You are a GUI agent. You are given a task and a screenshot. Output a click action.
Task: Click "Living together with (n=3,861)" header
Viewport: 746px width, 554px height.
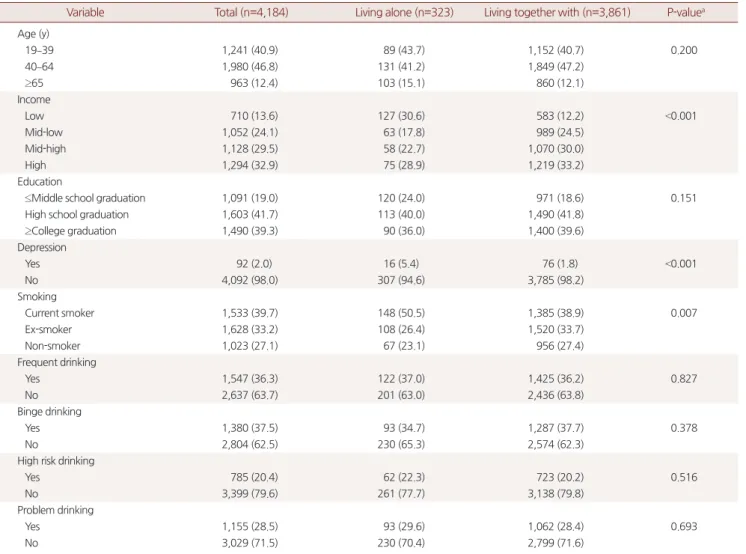coord(557,13)
